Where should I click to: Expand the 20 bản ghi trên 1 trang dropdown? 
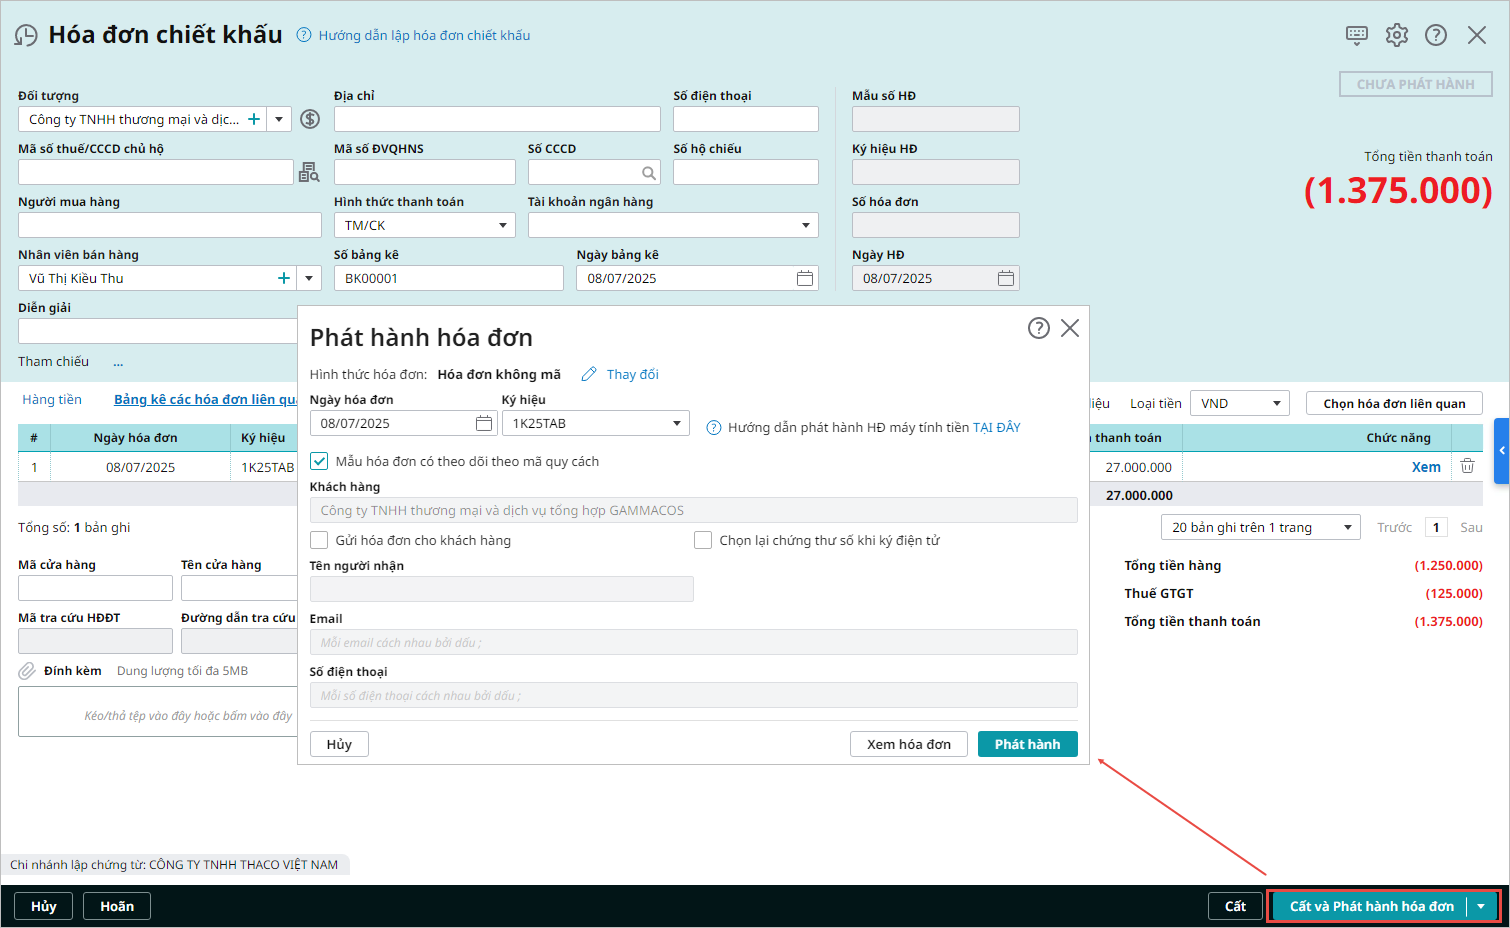click(x=1347, y=527)
